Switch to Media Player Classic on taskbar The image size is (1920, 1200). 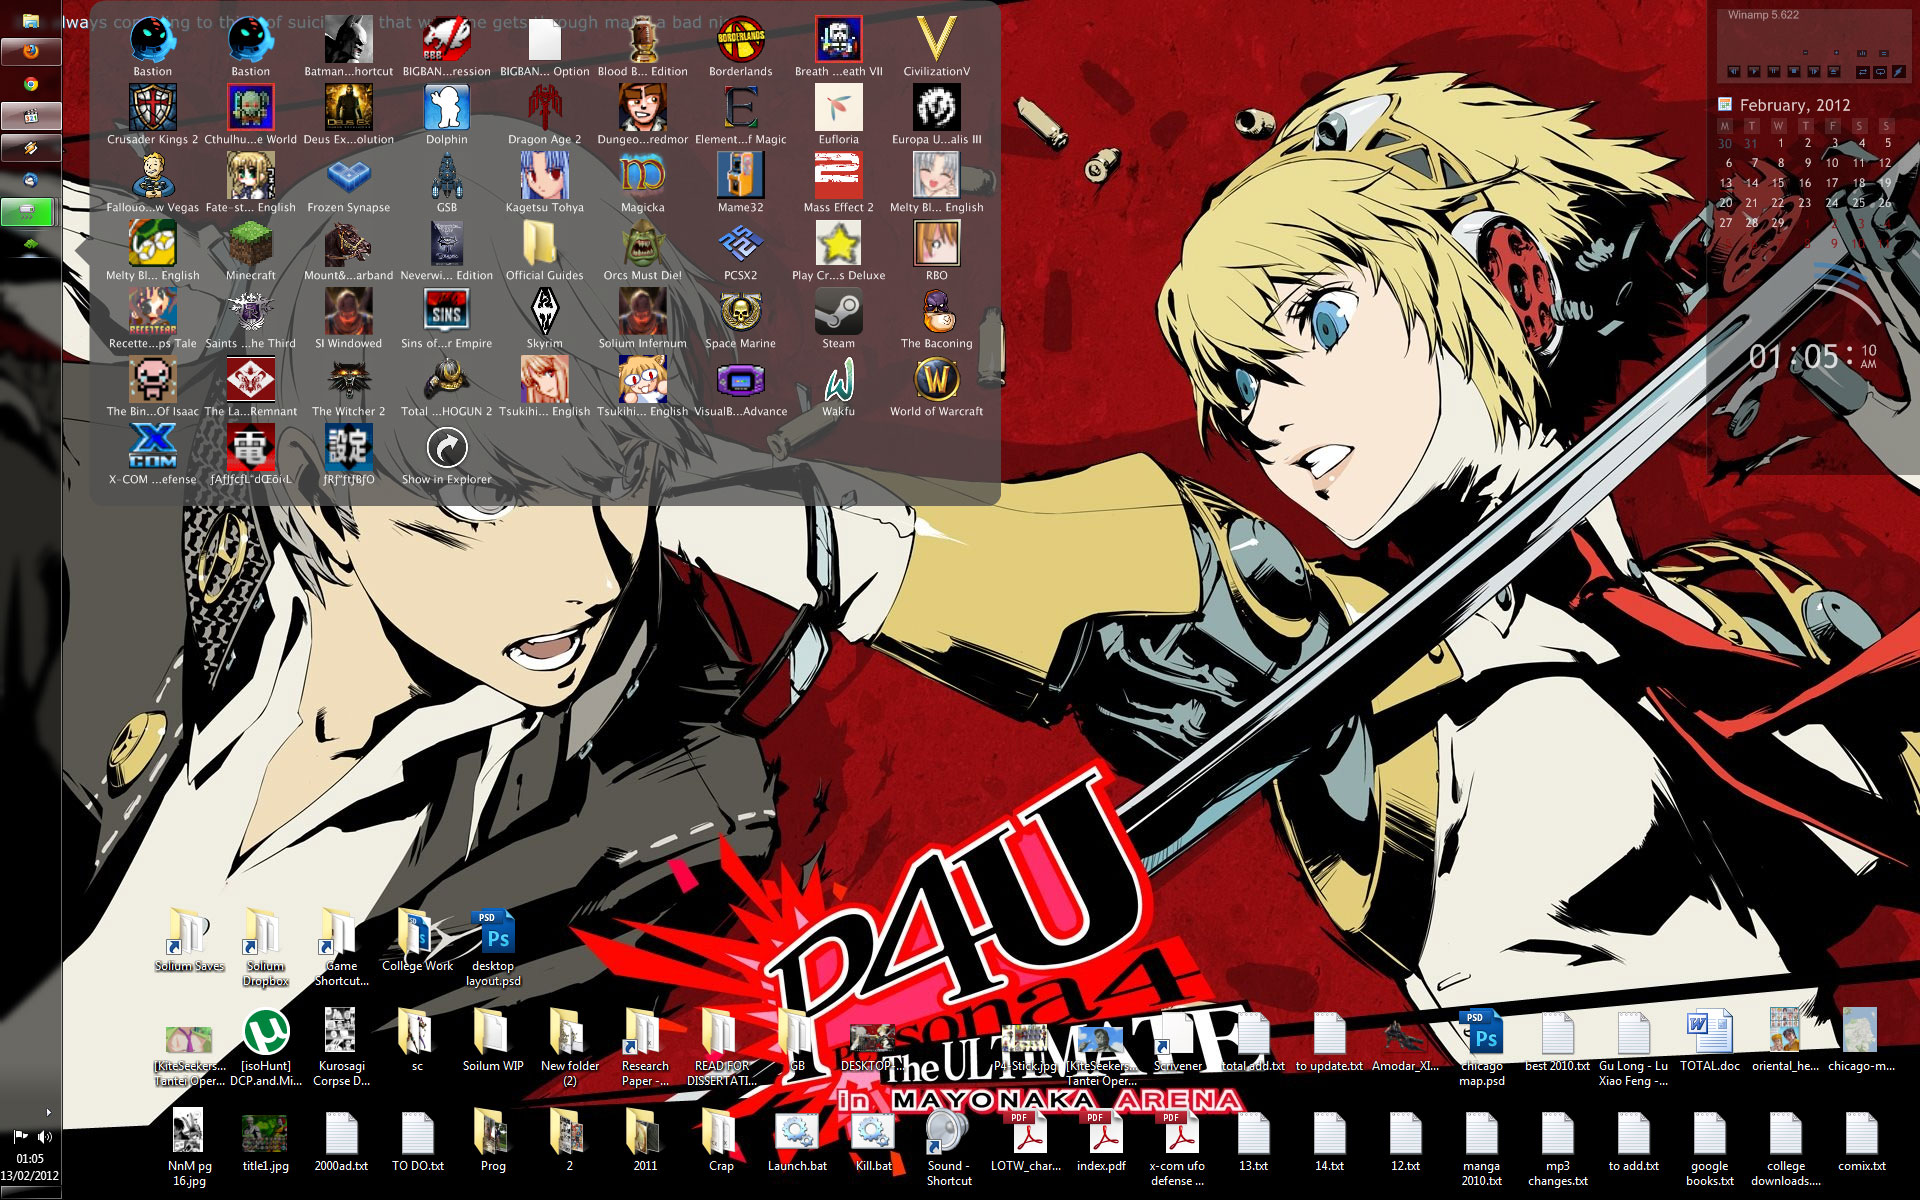(x=31, y=116)
